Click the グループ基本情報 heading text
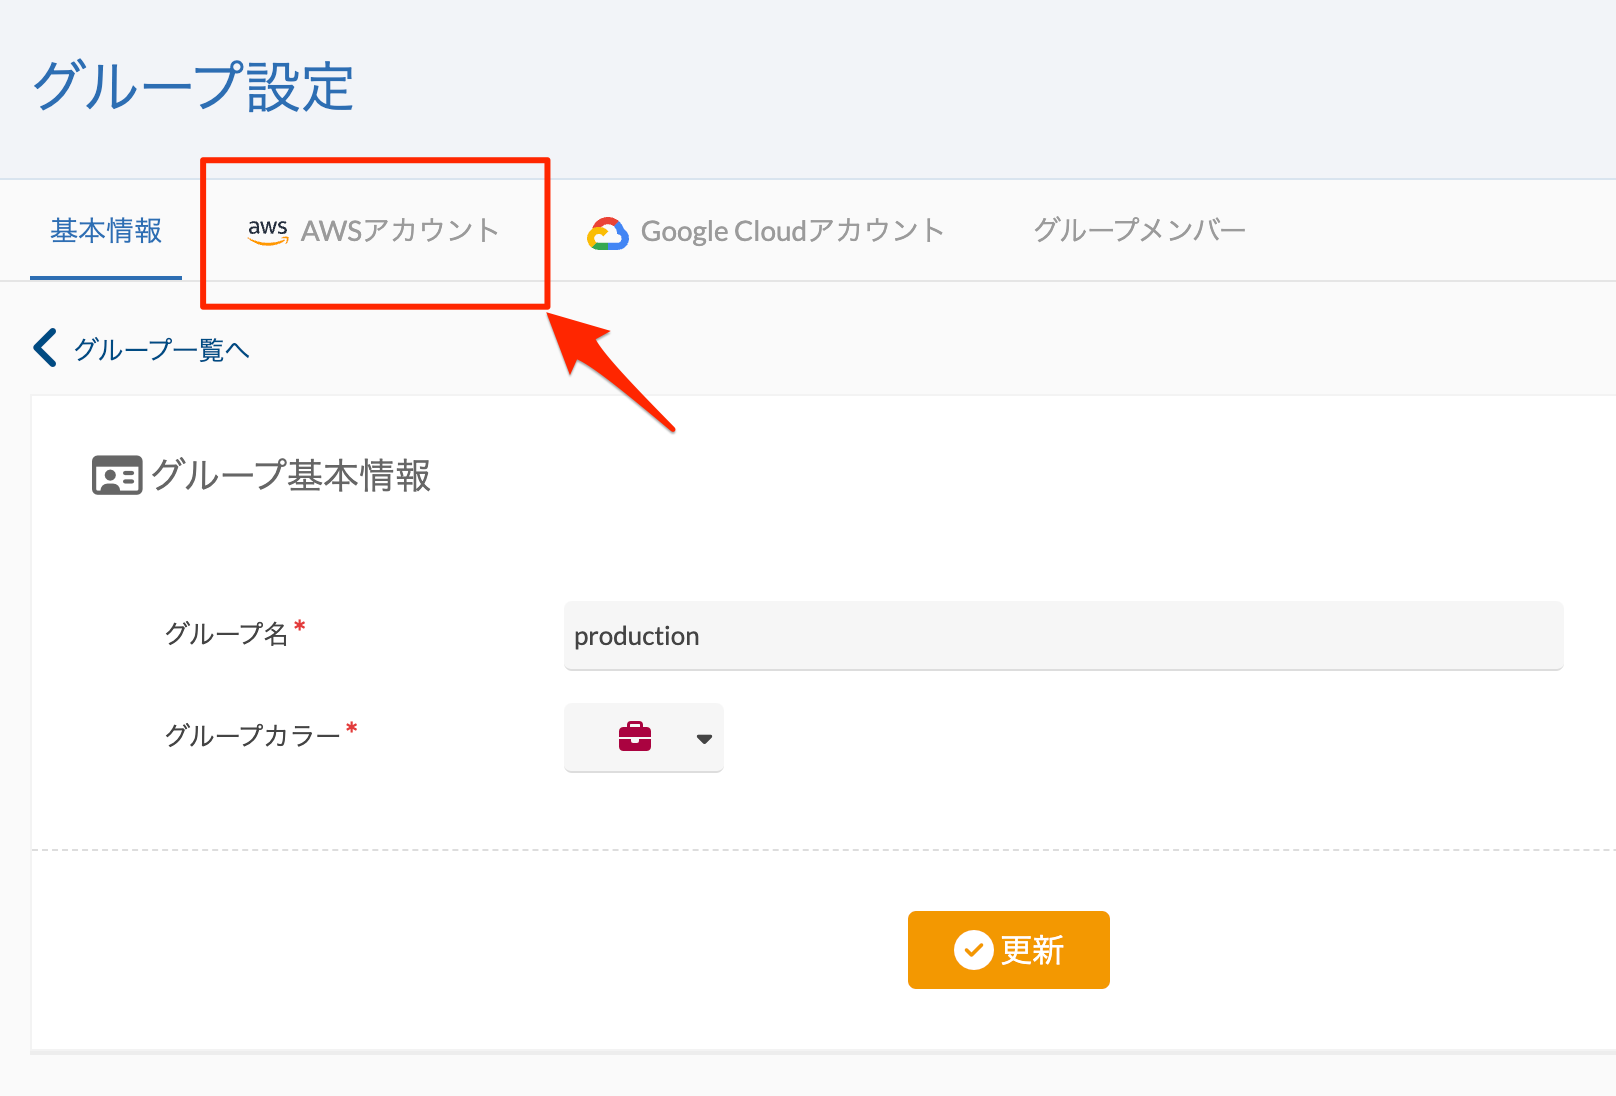Screen dimensions: 1616x1096 tap(291, 476)
